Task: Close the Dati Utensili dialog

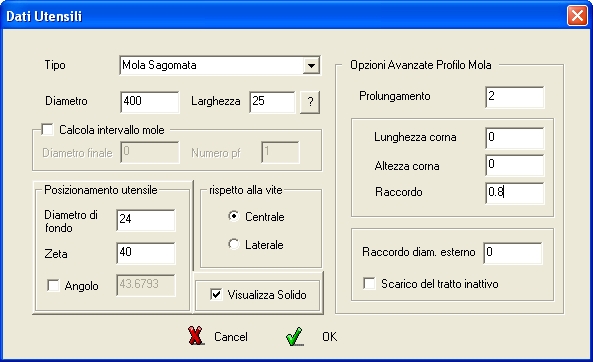Action: 577,16
